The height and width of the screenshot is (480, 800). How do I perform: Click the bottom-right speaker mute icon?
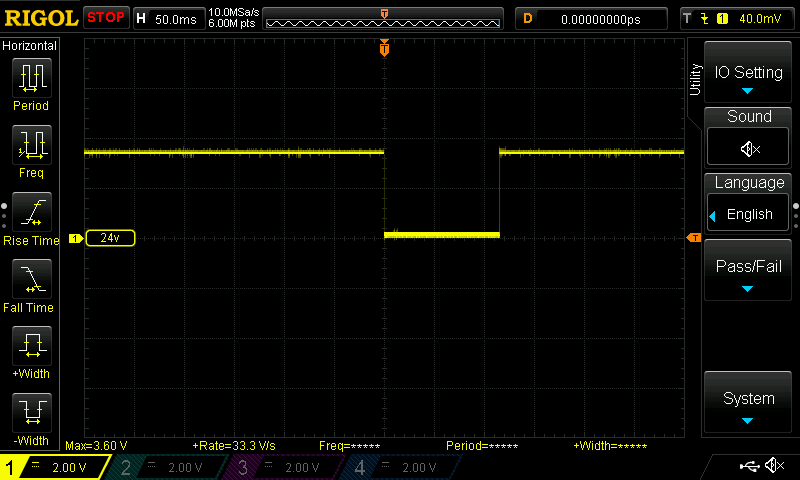774,466
